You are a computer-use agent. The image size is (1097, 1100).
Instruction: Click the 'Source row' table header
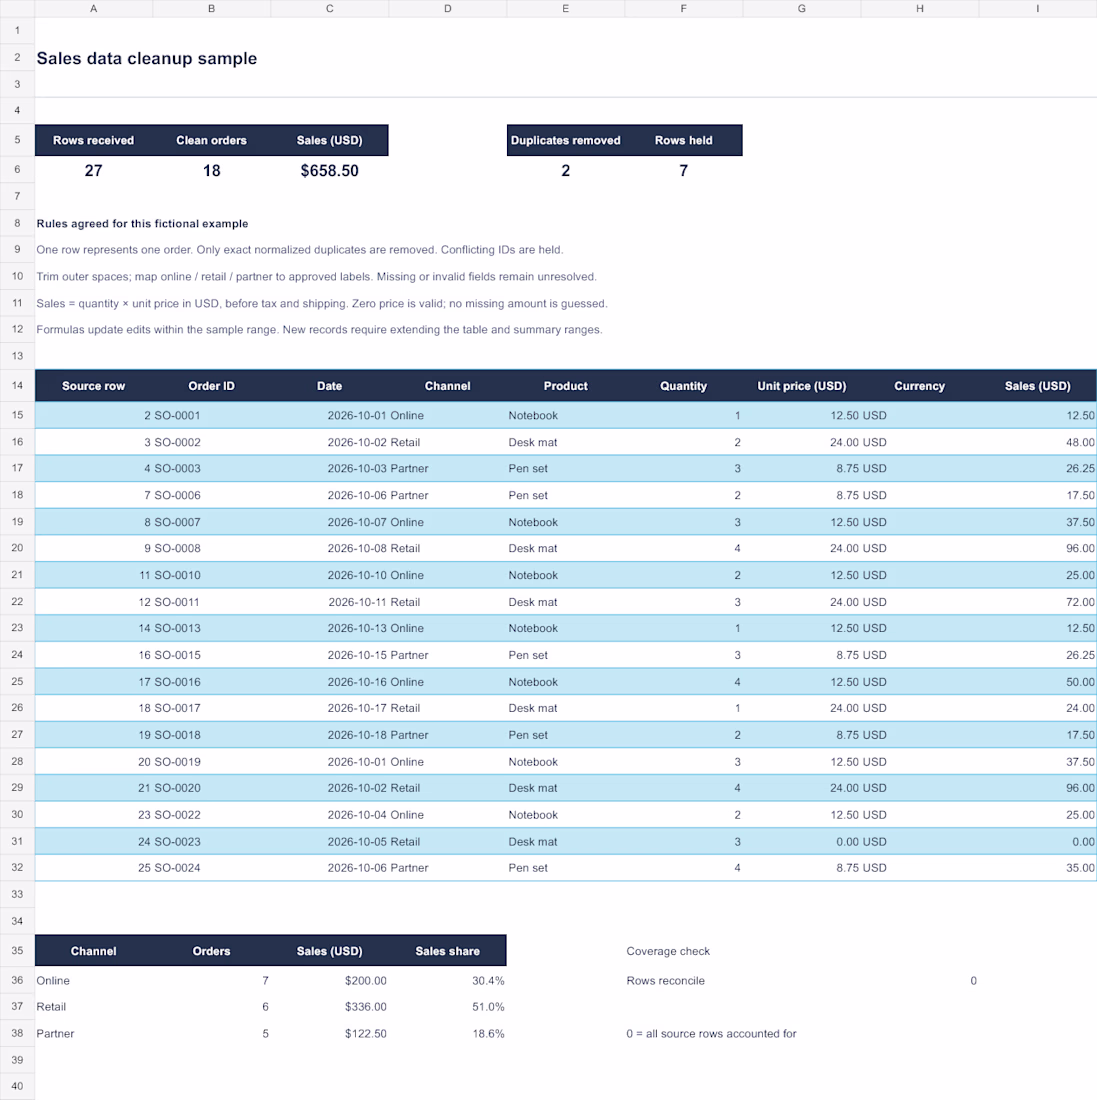click(x=93, y=386)
